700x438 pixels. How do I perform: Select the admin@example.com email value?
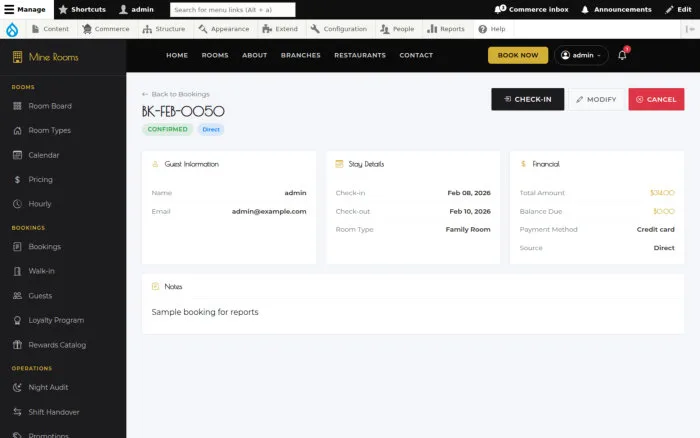pyautogui.click(x=269, y=212)
